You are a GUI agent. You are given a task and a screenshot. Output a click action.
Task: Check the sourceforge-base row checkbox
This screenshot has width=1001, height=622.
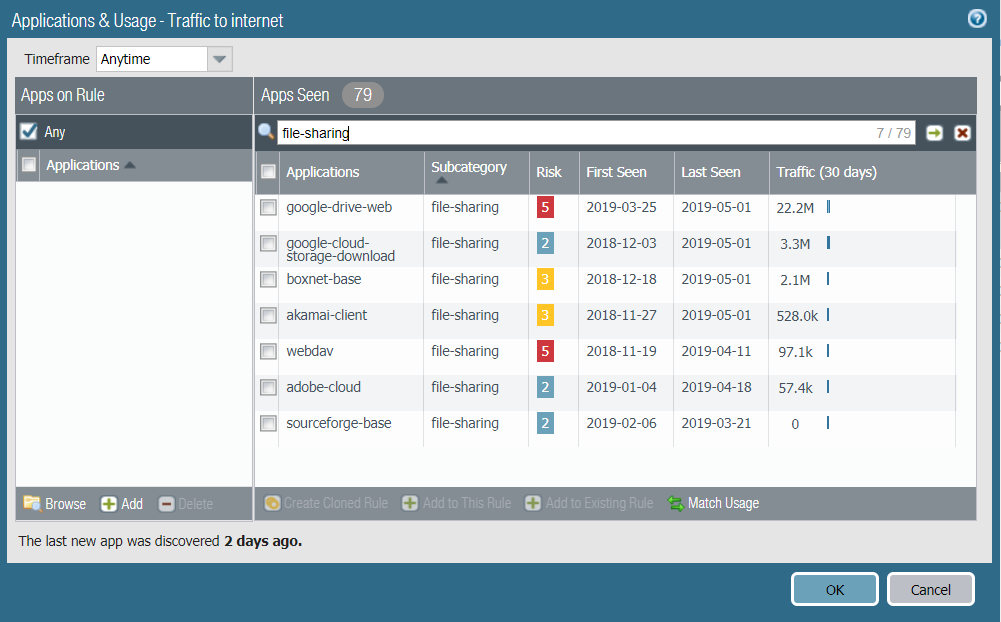(268, 423)
